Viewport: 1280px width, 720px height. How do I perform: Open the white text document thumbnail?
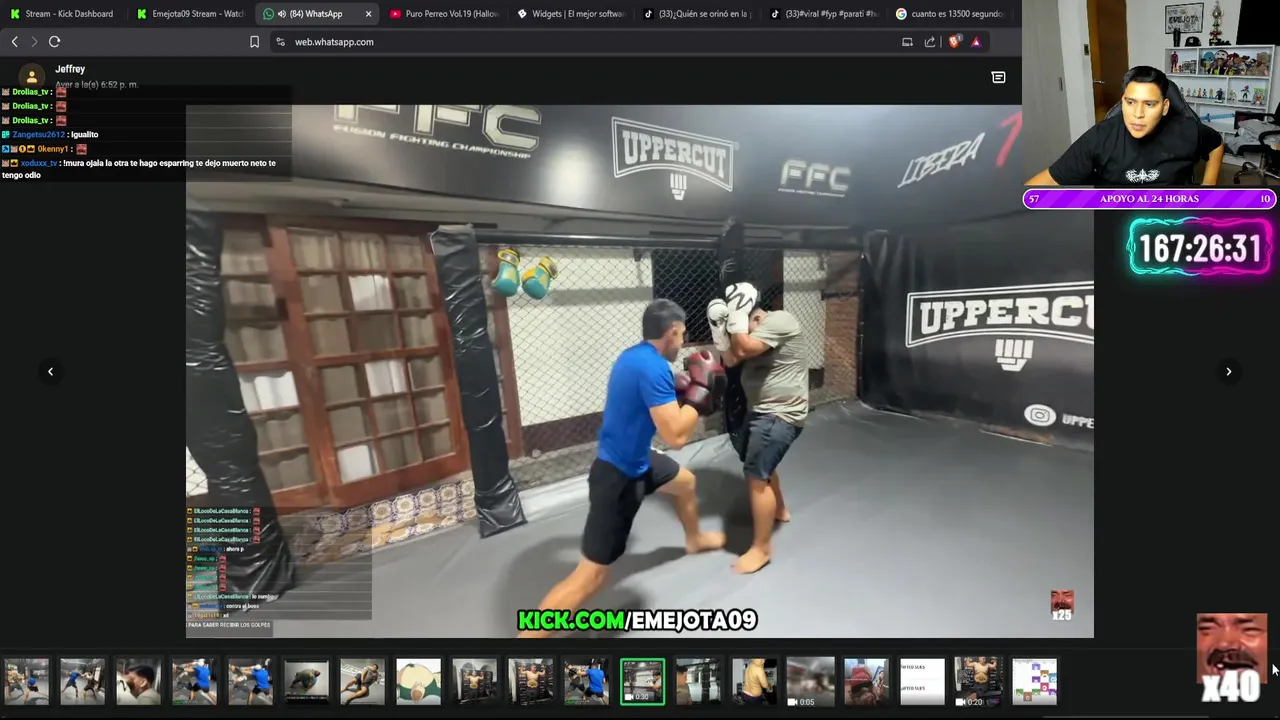coord(922,681)
